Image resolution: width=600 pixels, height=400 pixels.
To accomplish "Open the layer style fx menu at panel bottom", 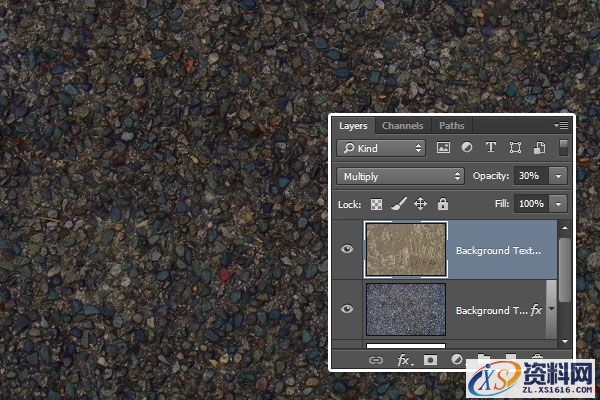I will (405, 358).
